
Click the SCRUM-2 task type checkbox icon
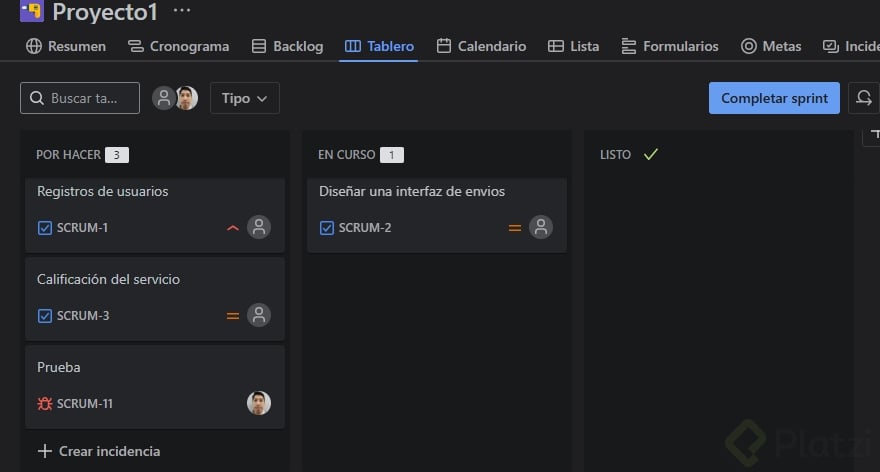click(x=327, y=228)
